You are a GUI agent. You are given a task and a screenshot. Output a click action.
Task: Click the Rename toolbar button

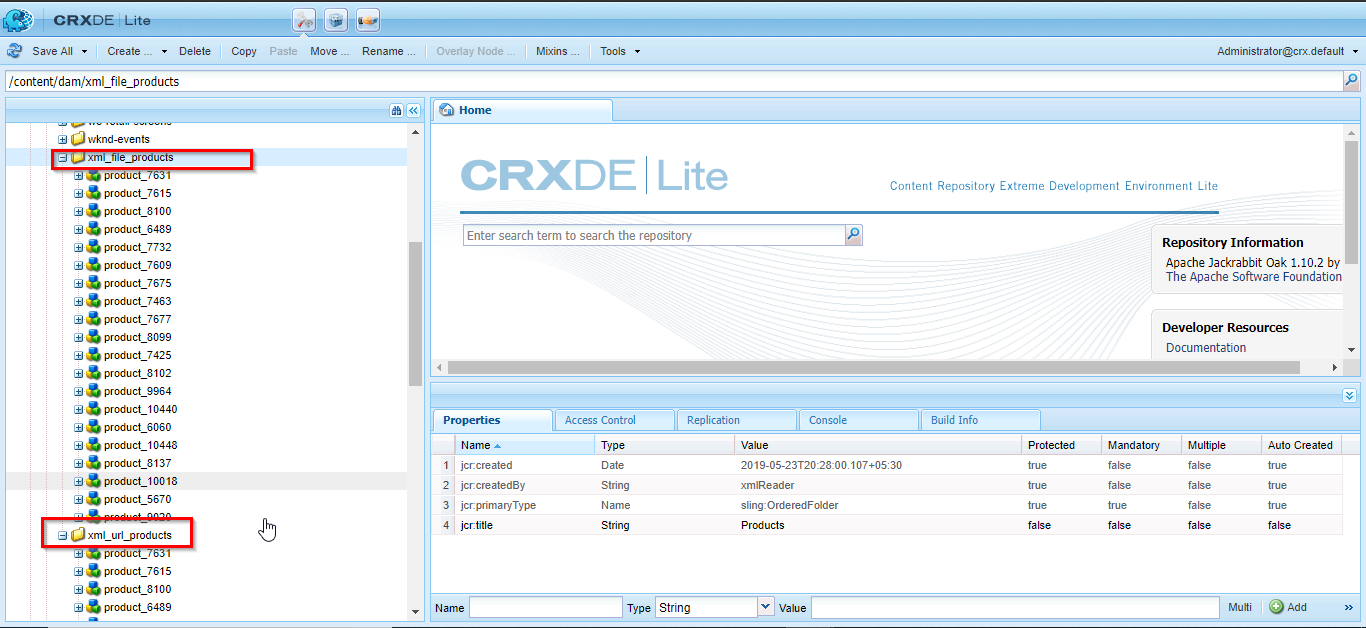(388, 51)
